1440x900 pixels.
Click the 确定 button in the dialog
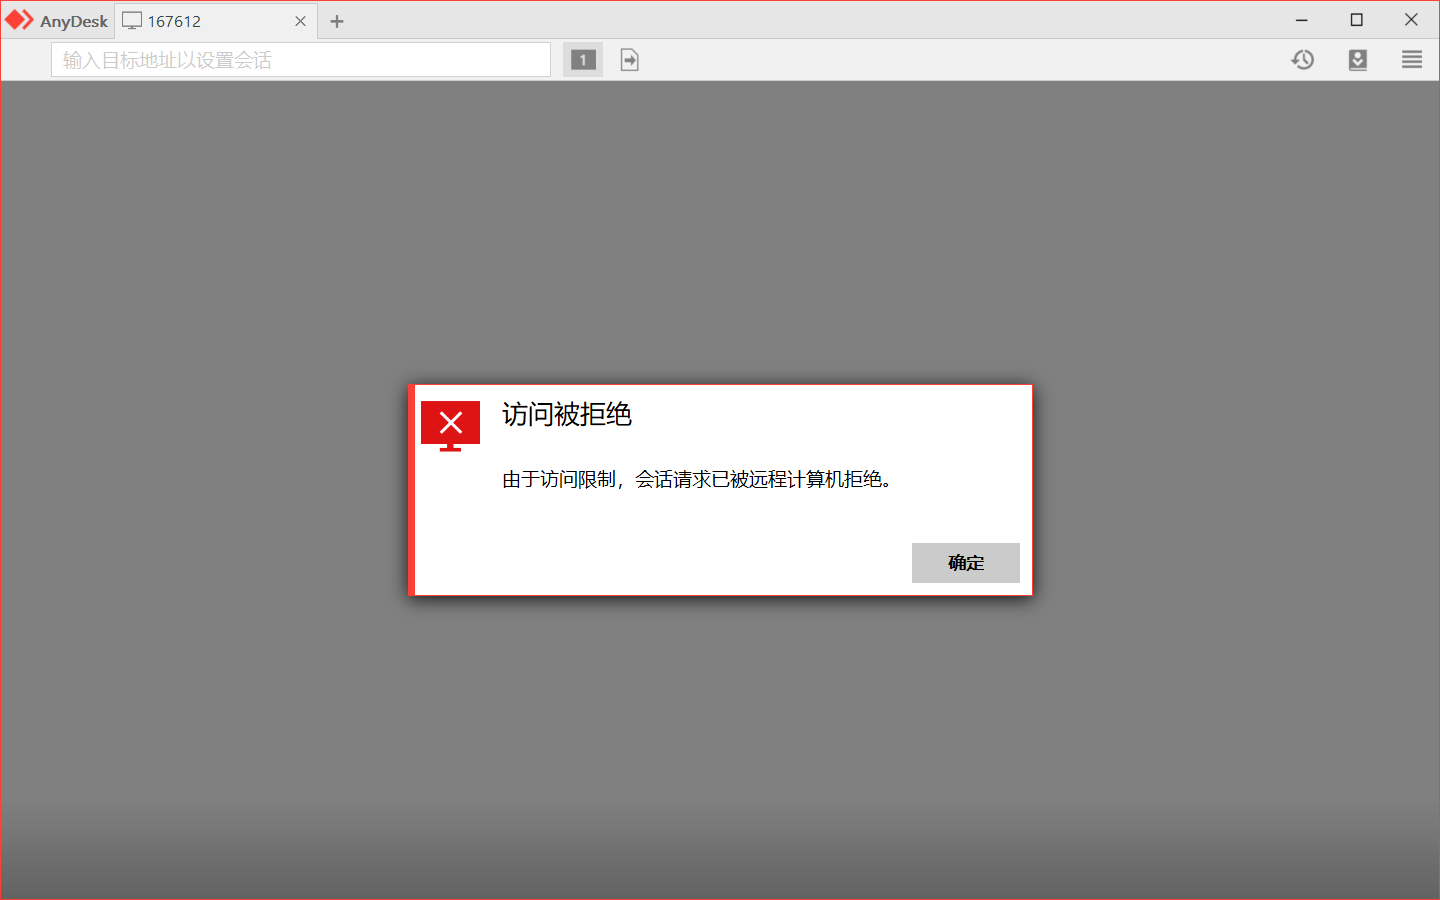click(x=965, y=563)
